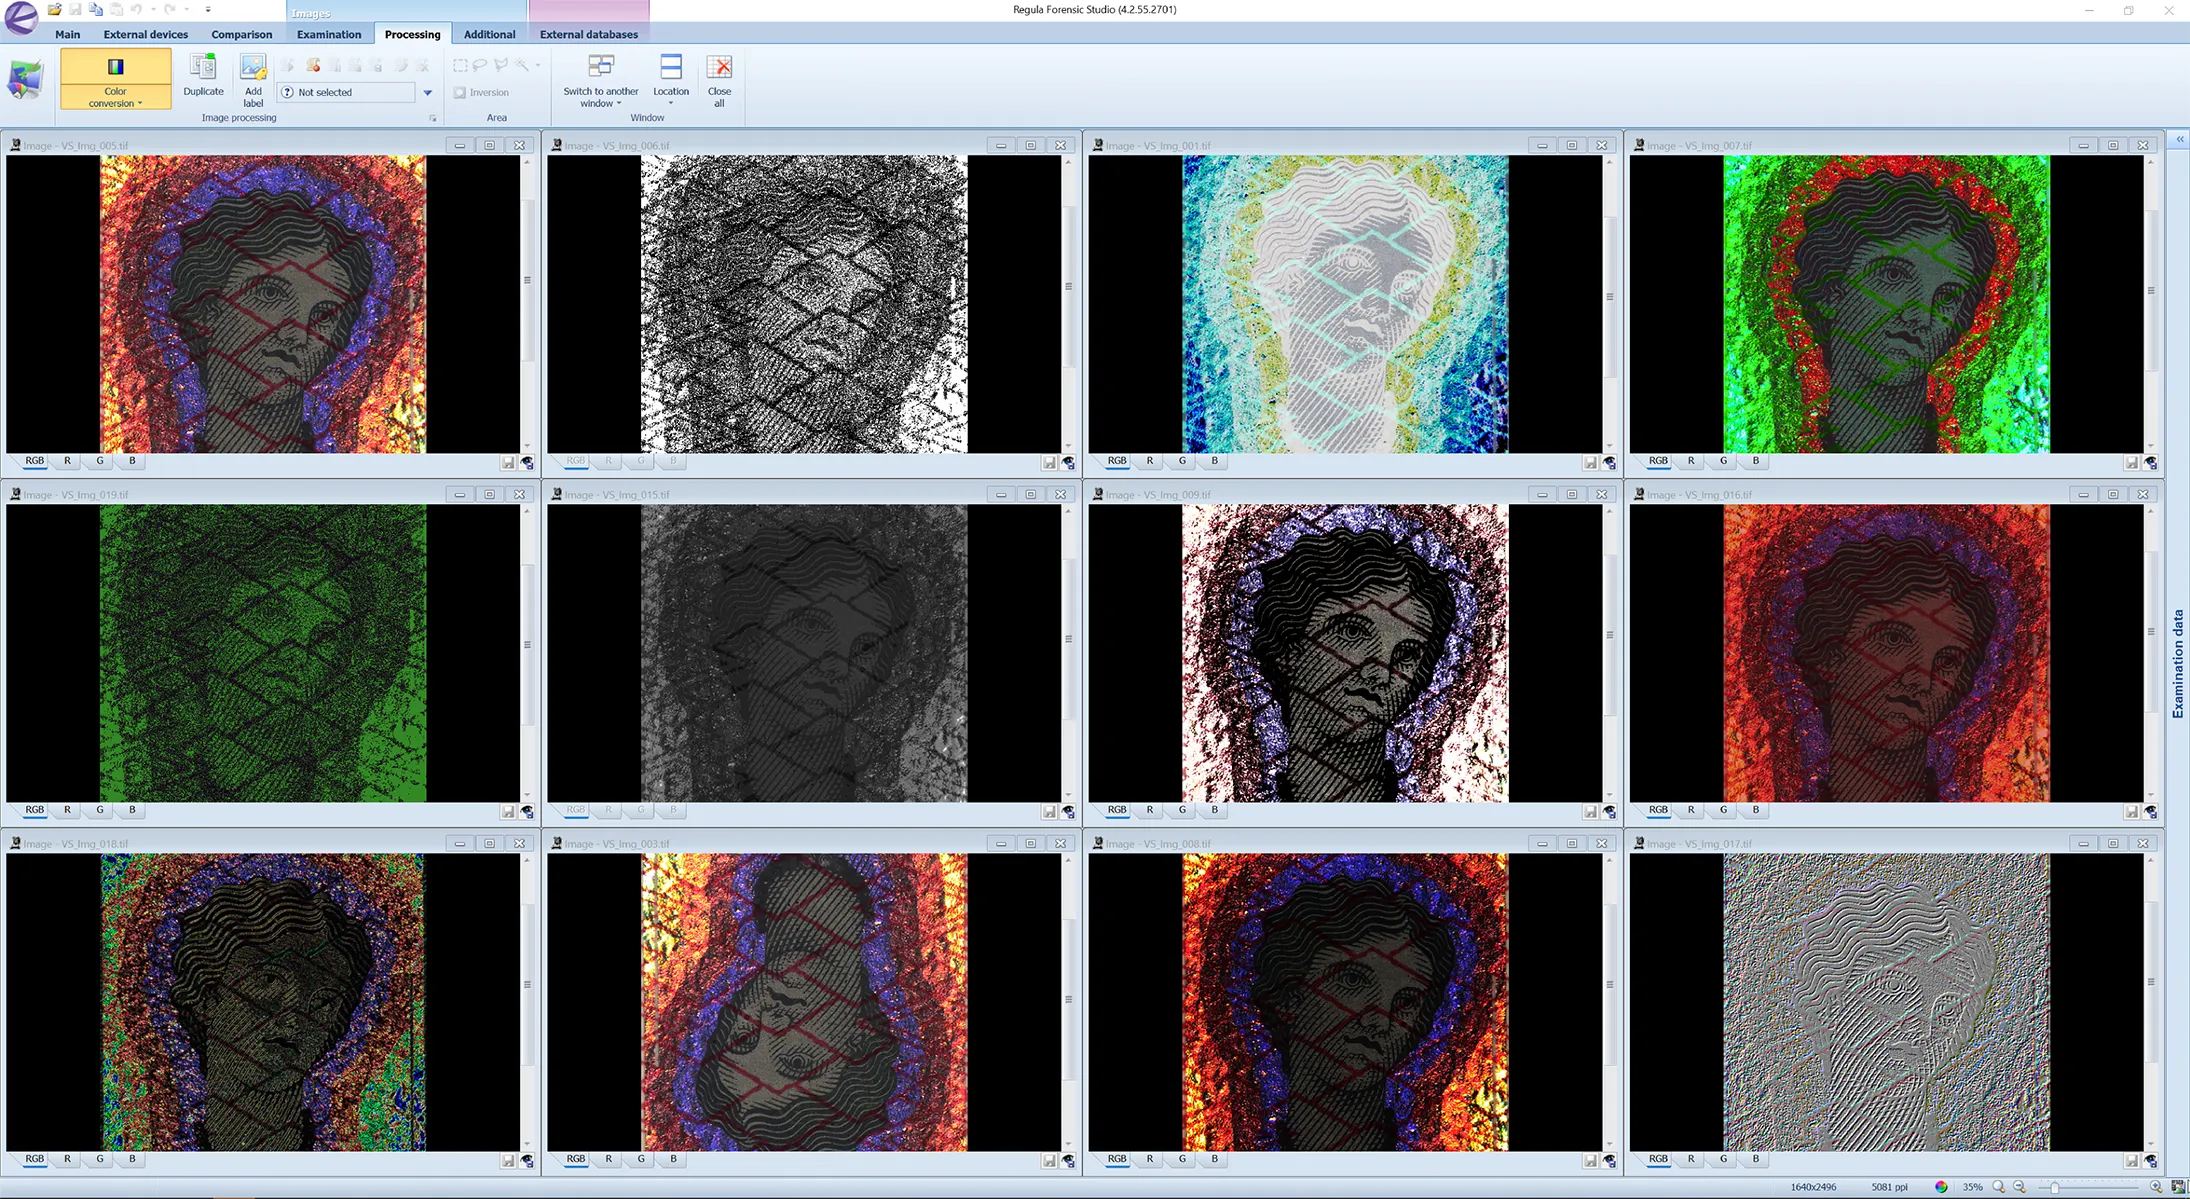Show only G channel in VS_Img_016.tif

coord(1723,810)
